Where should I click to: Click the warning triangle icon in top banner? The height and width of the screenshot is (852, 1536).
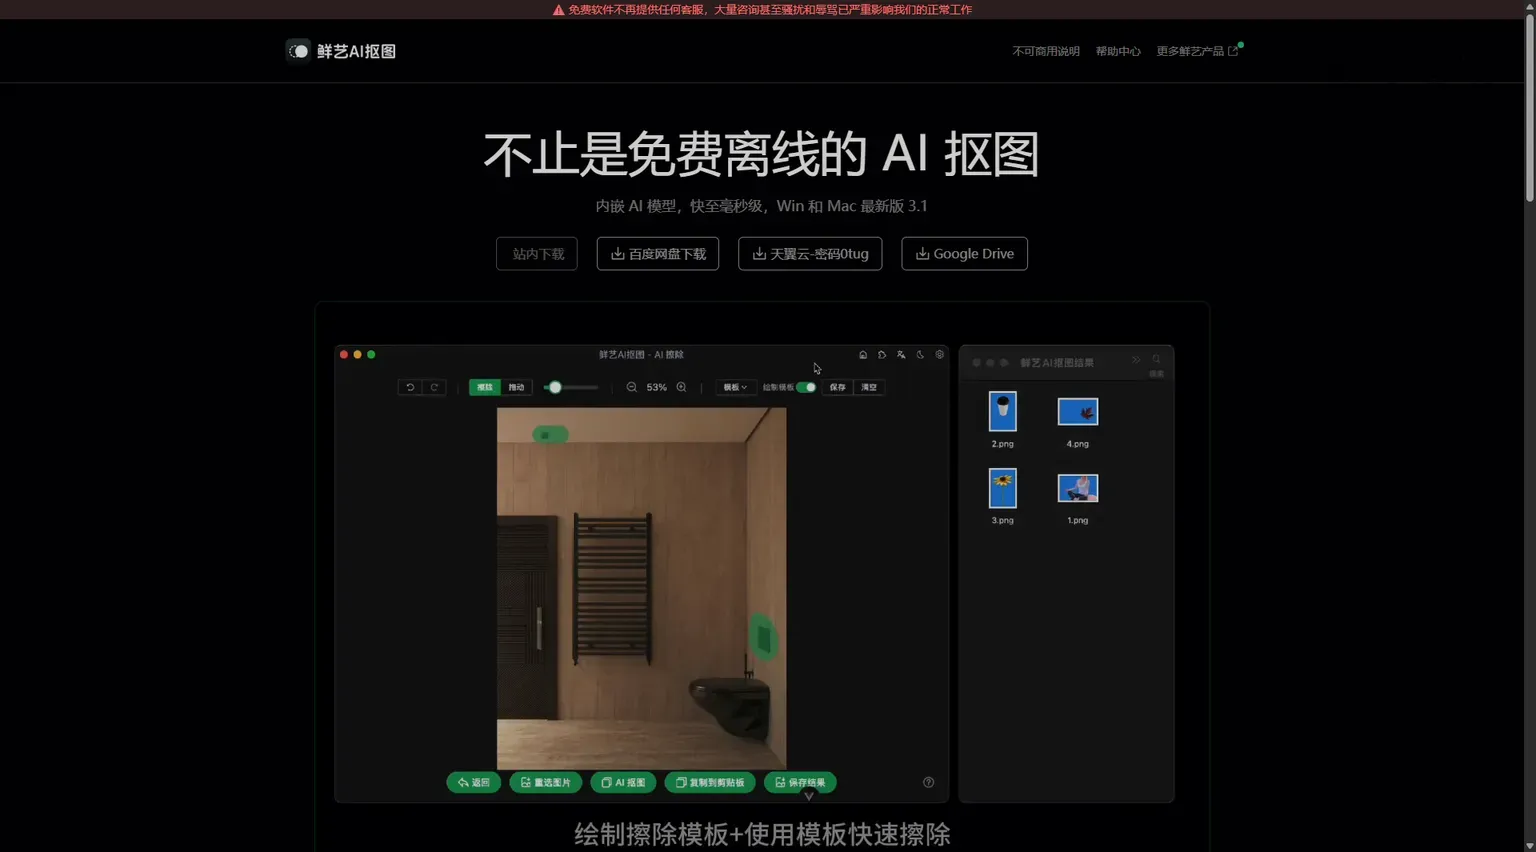[558, 10]
